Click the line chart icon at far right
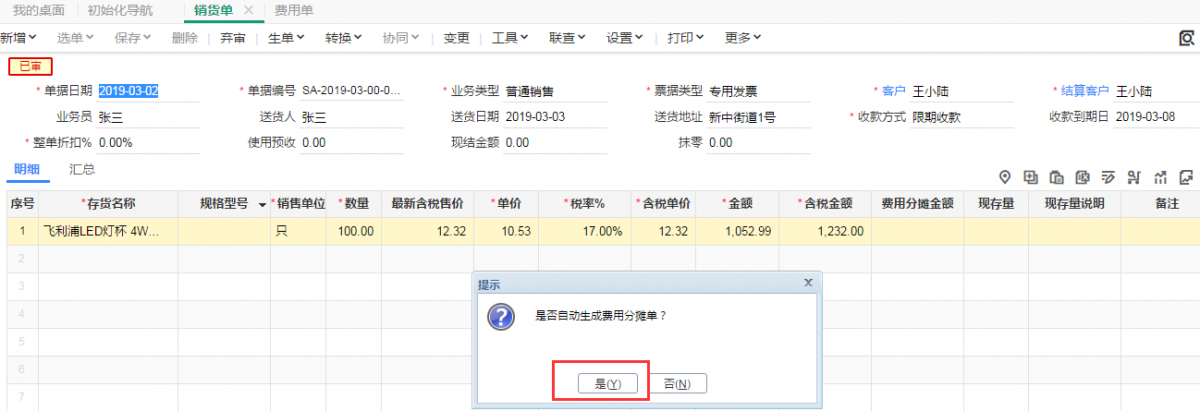Viewport: 1200px width, 411px height. coord(1186,178)
